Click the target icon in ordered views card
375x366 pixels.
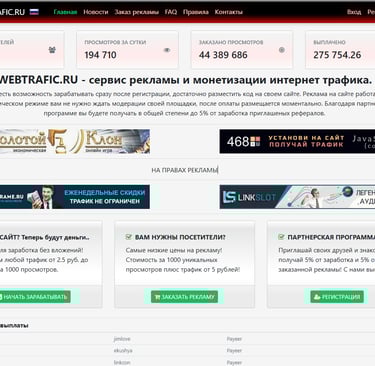point(282,50)
